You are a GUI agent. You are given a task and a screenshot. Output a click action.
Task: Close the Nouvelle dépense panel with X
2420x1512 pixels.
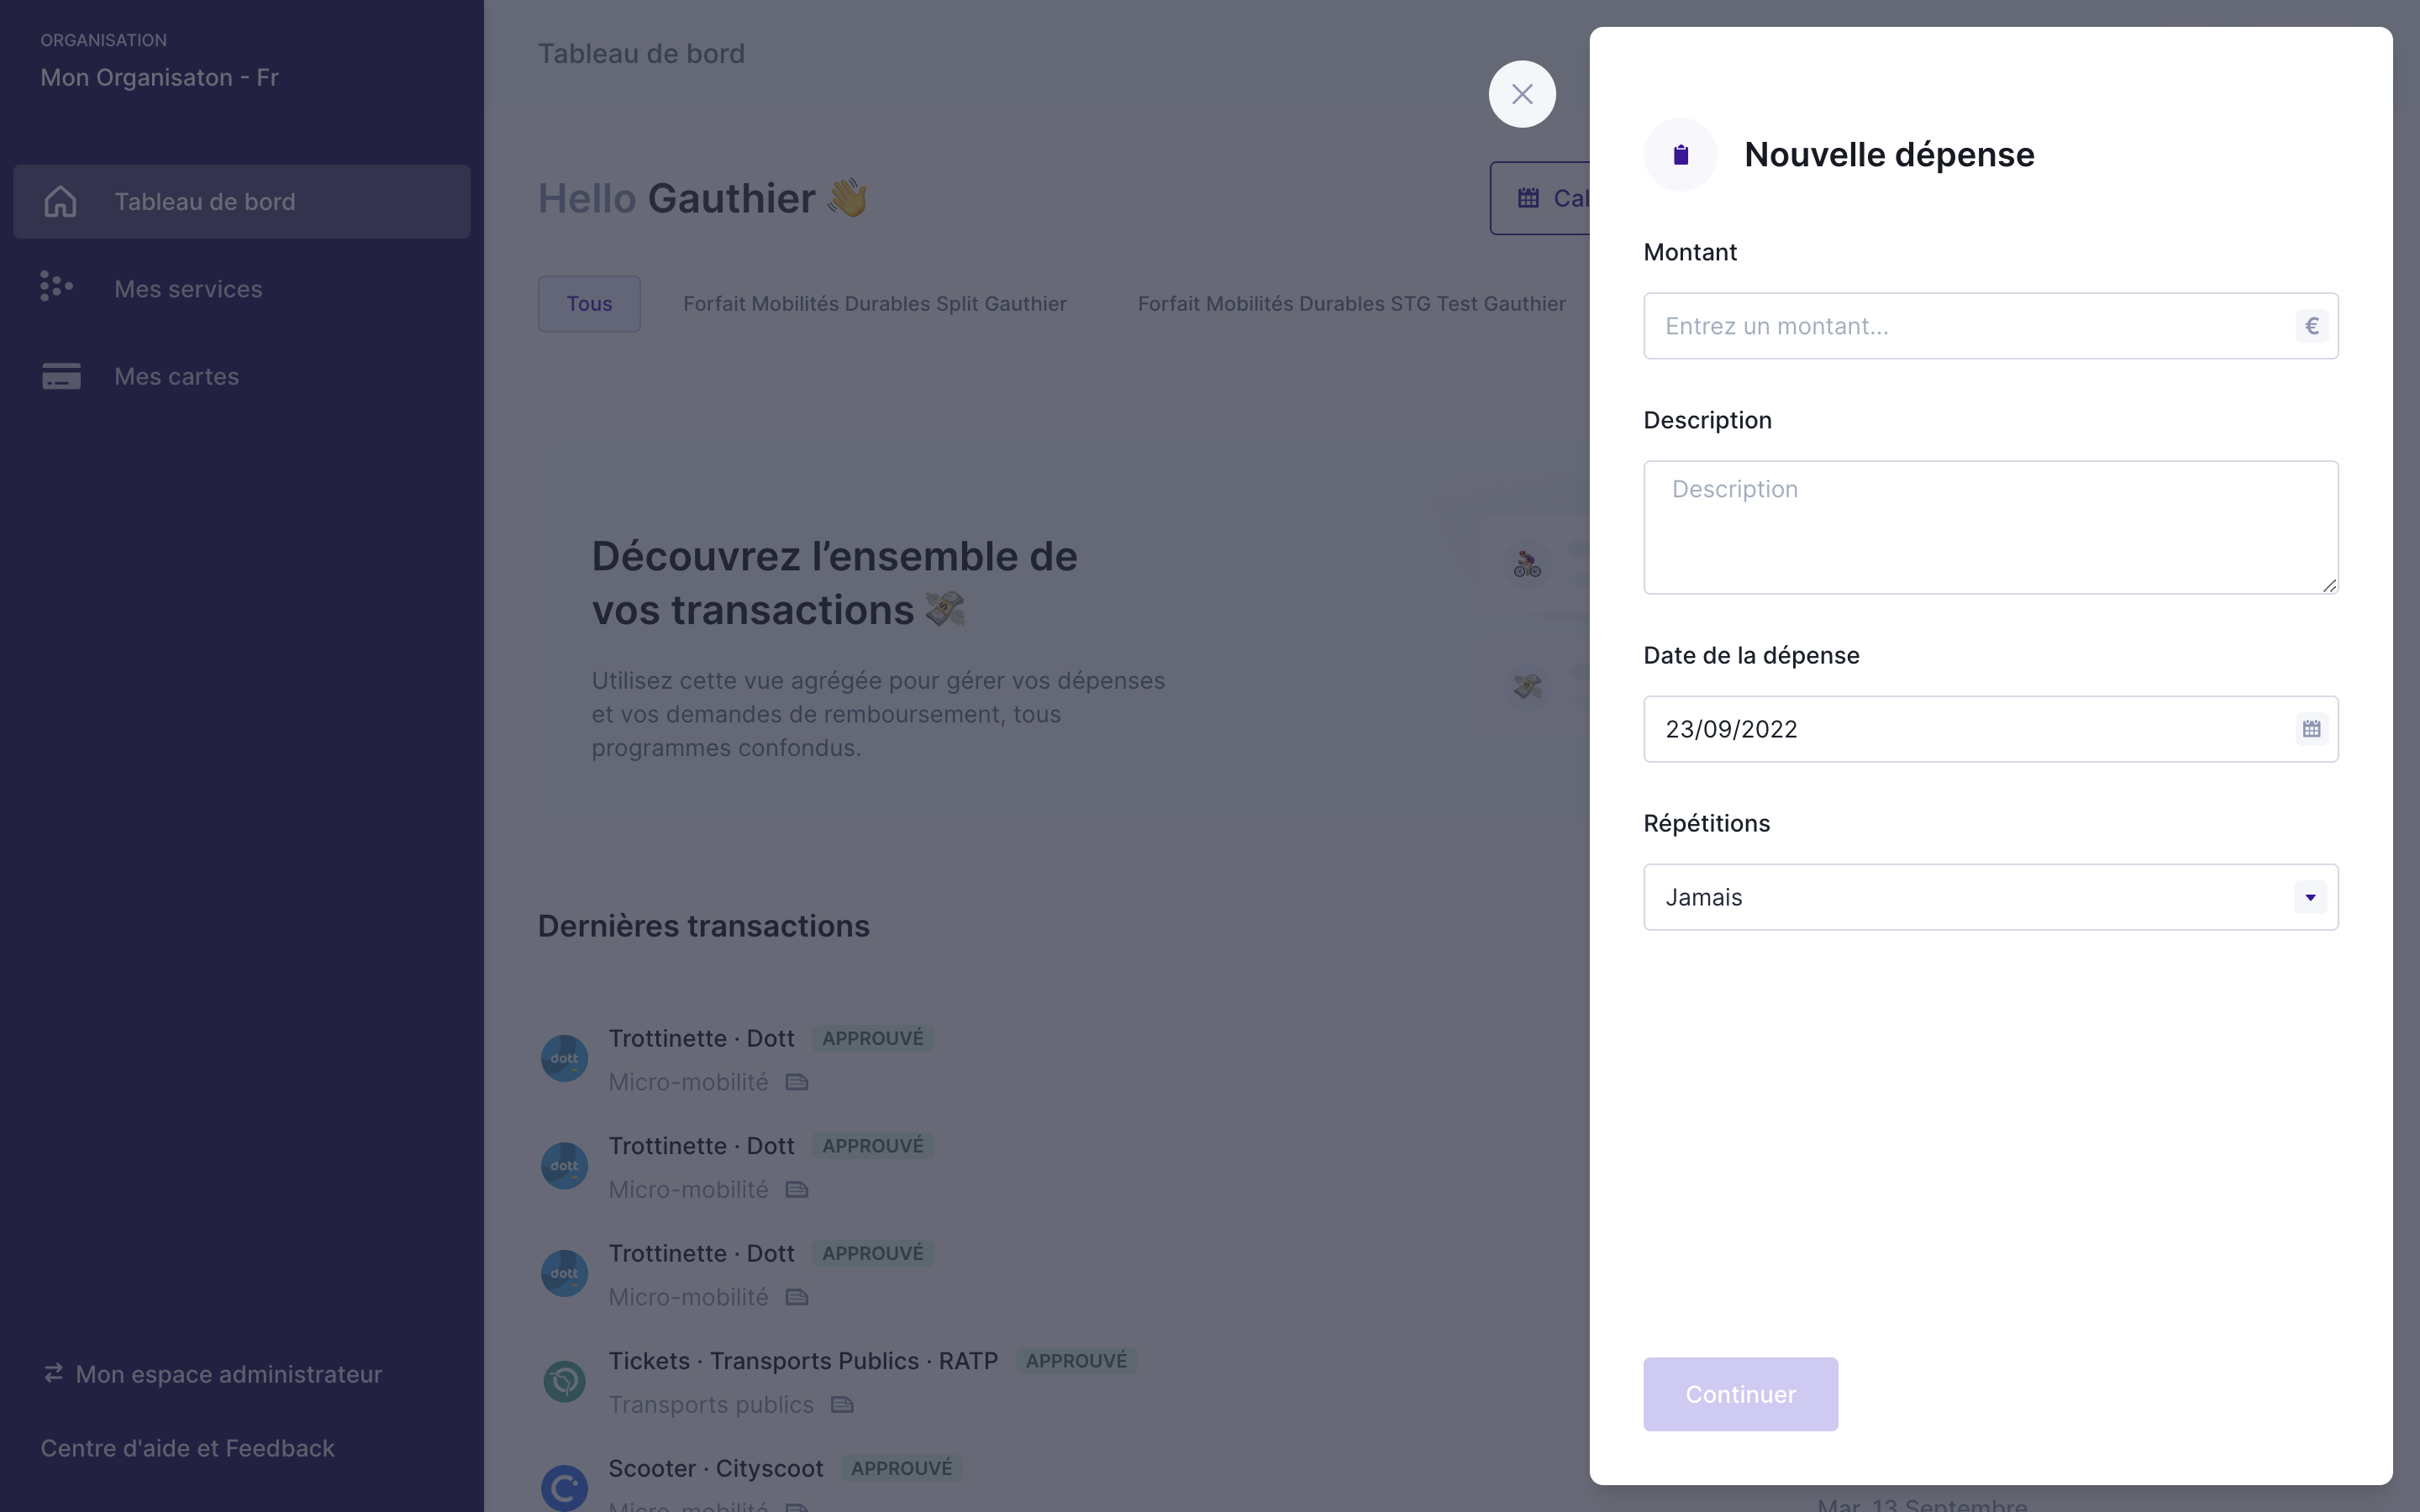point(1522,94)
